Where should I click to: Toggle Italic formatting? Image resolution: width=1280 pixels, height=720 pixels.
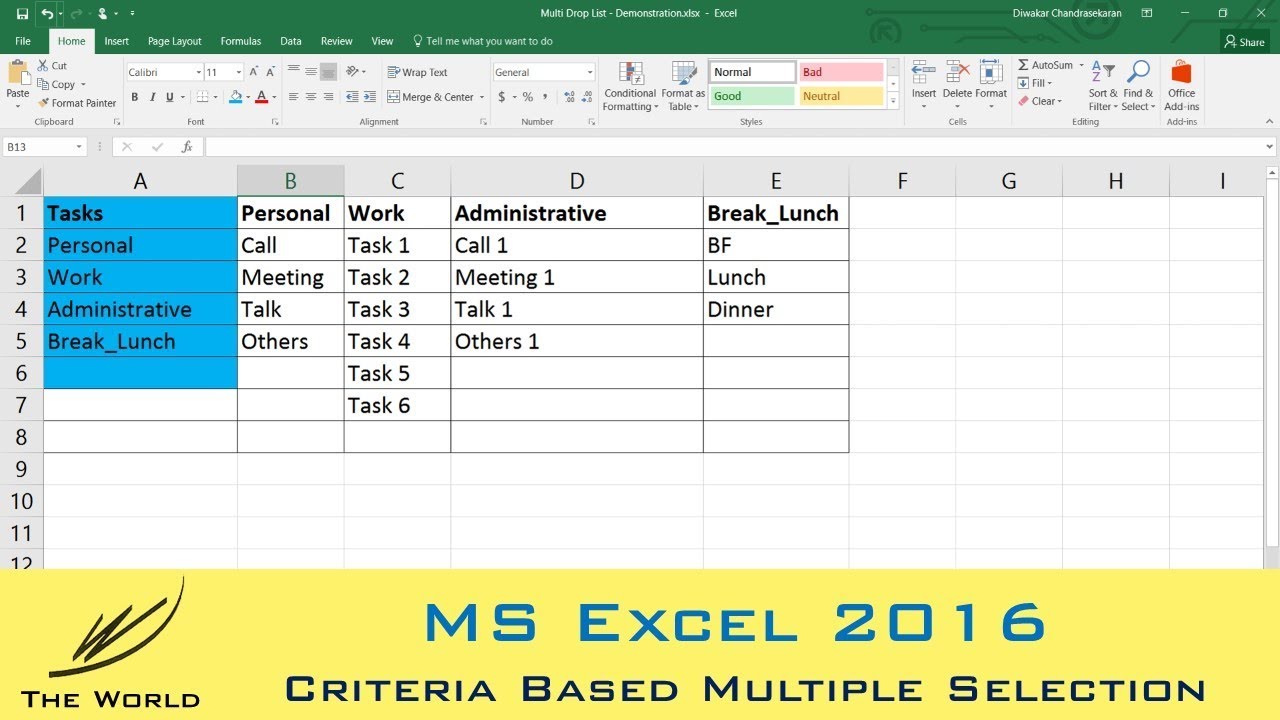coord(152,97)
